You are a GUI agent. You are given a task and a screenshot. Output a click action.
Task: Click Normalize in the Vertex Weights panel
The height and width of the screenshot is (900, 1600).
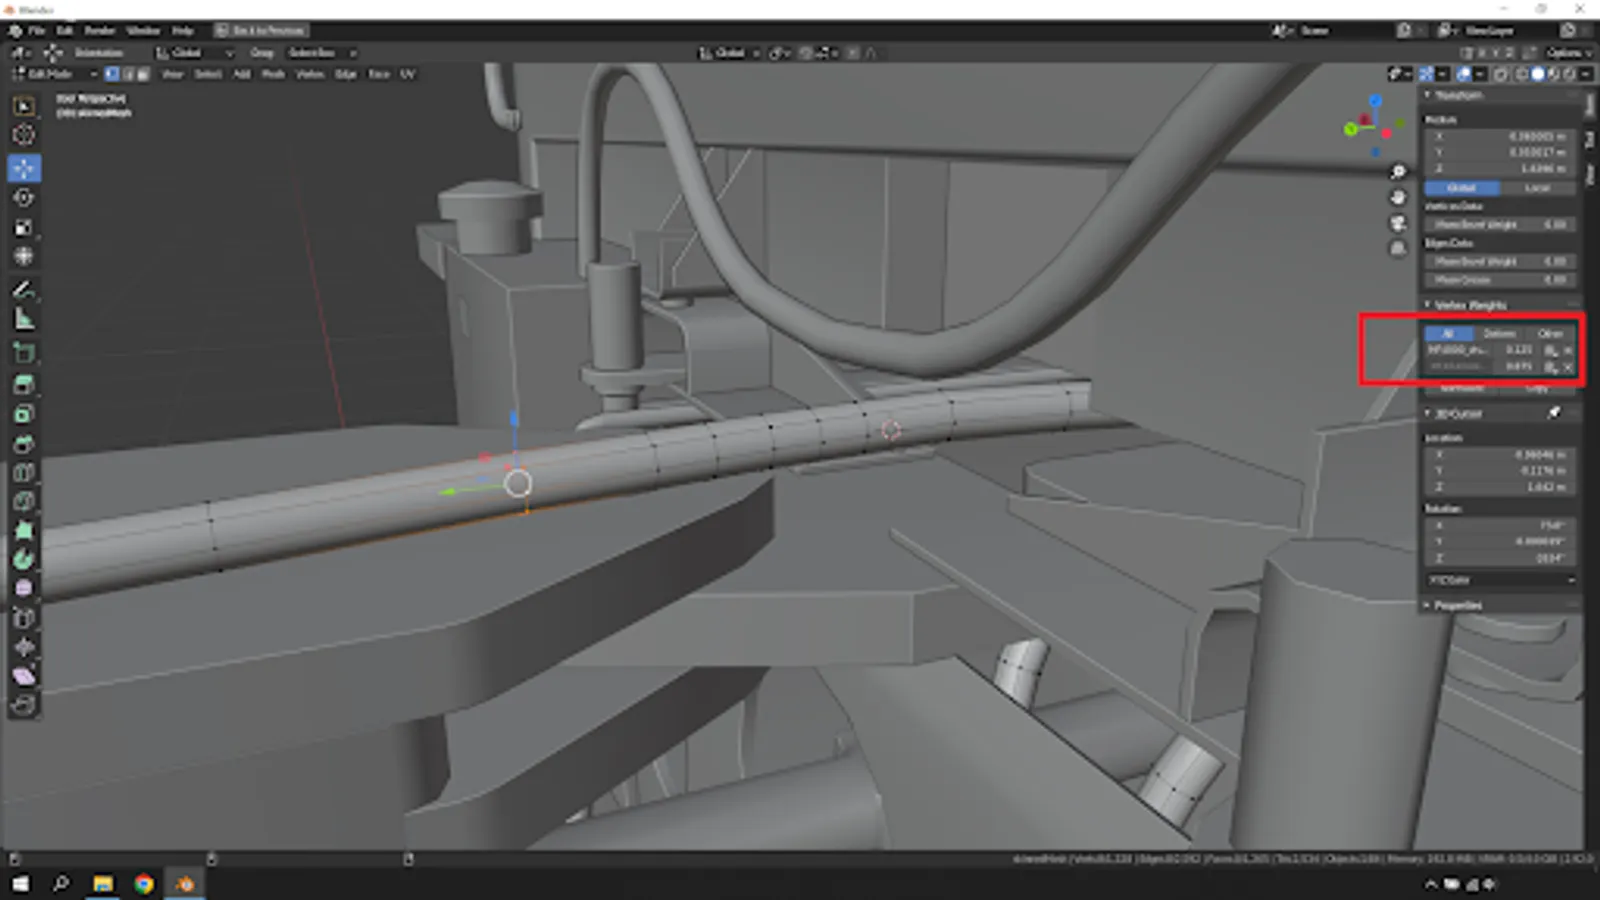click(1464, 388)
